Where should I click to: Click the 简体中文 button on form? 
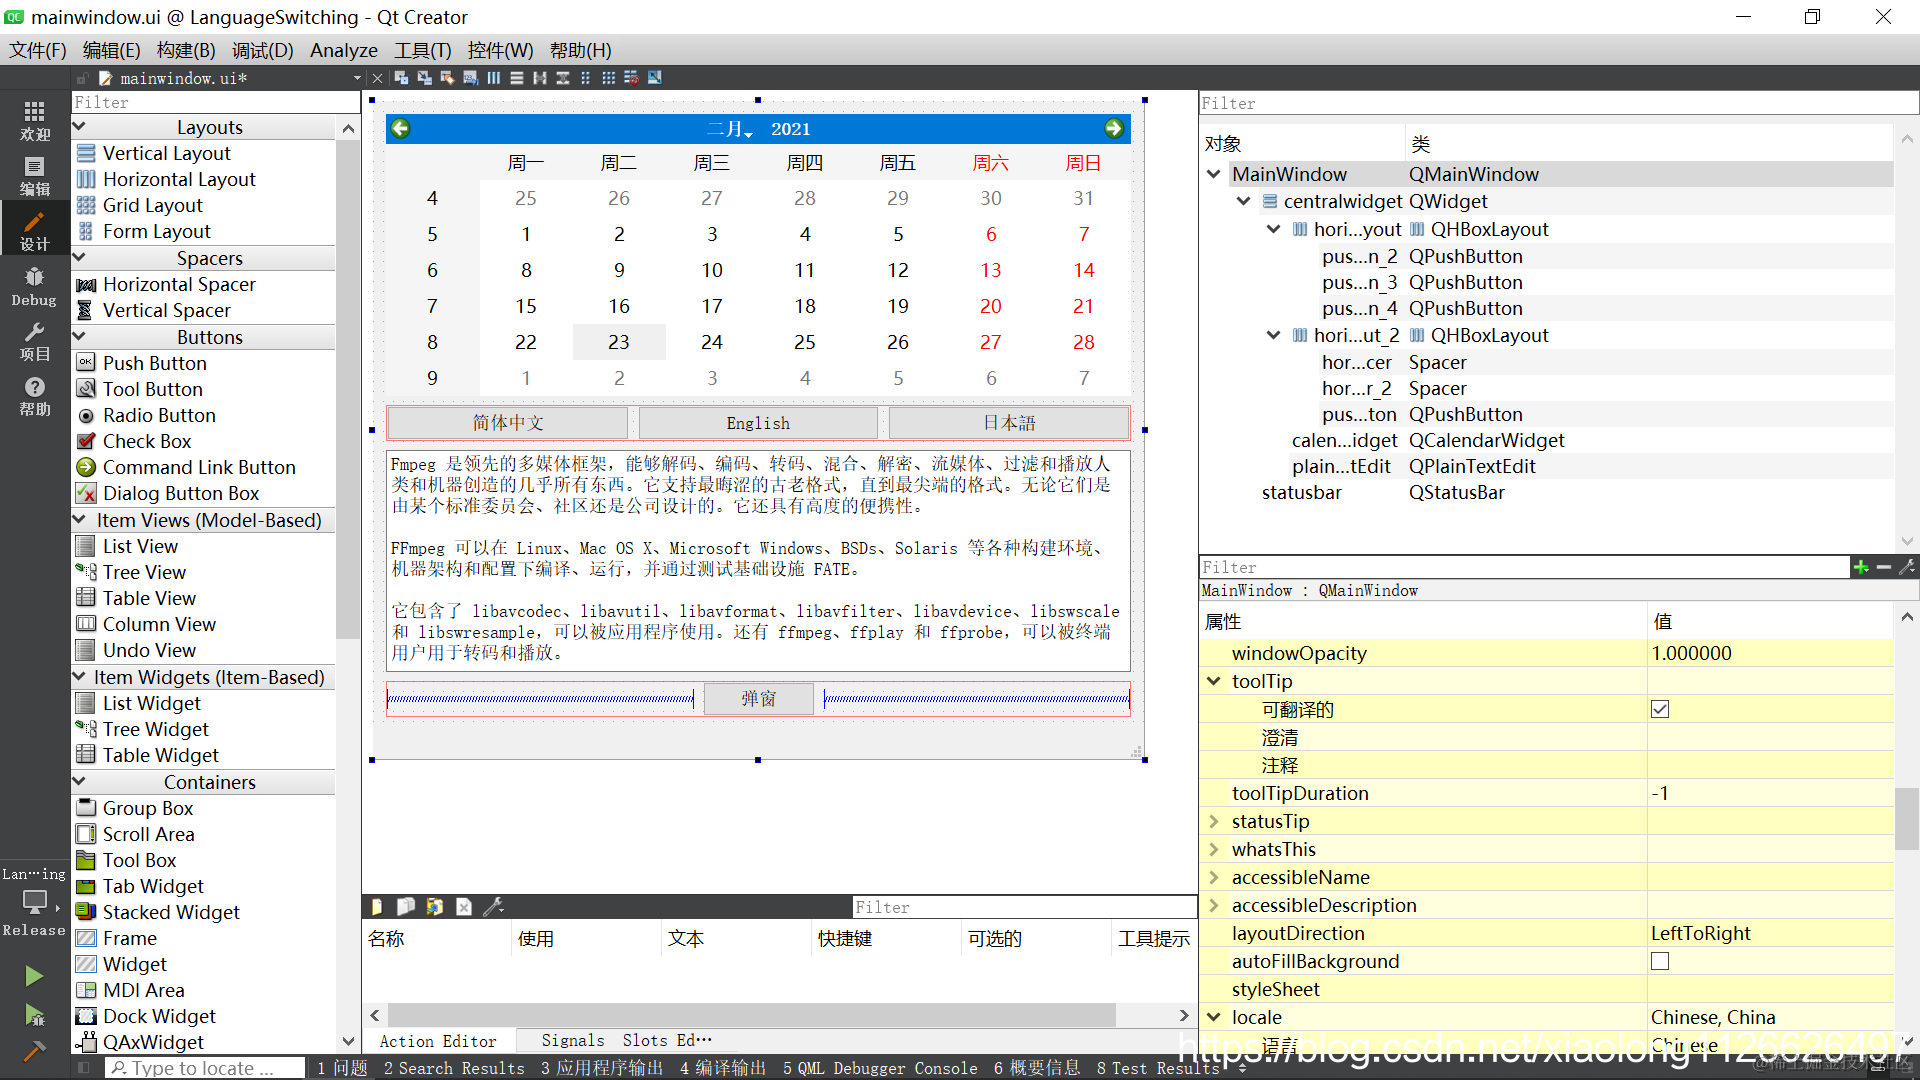[508, 423]
